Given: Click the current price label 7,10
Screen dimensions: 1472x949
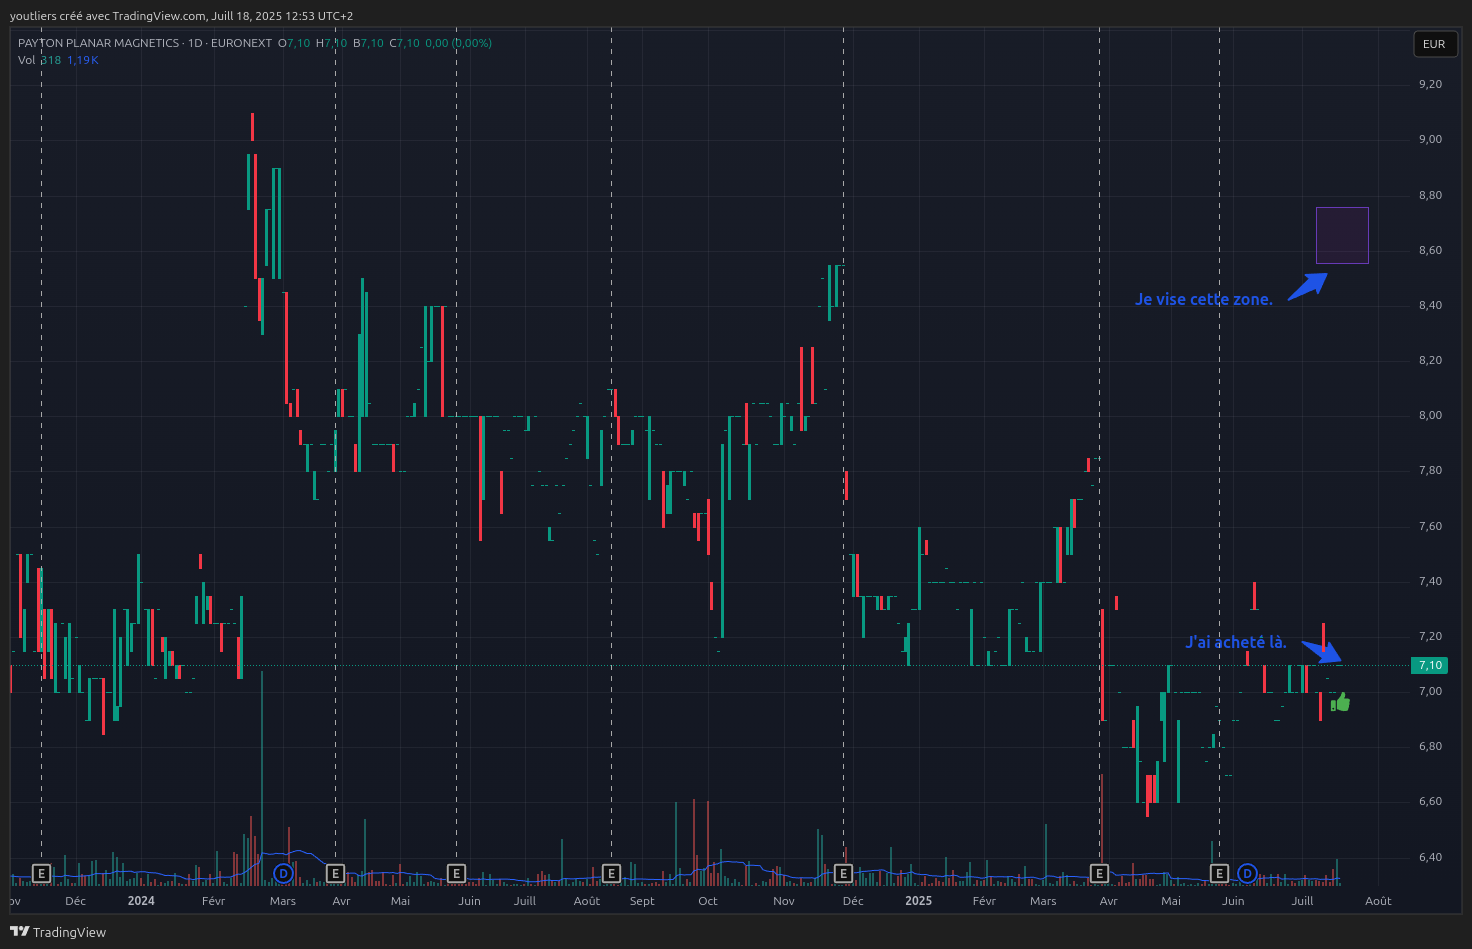Looking at the screenshot, I should point(1430,665).
